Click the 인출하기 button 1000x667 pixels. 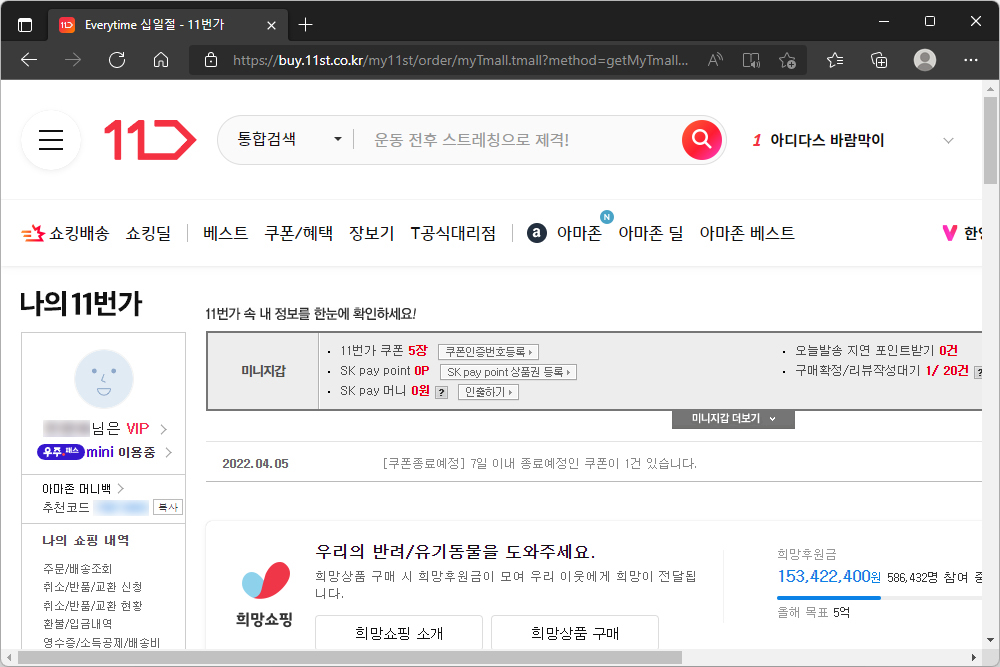pyautogui.click(x=489, y=392)
